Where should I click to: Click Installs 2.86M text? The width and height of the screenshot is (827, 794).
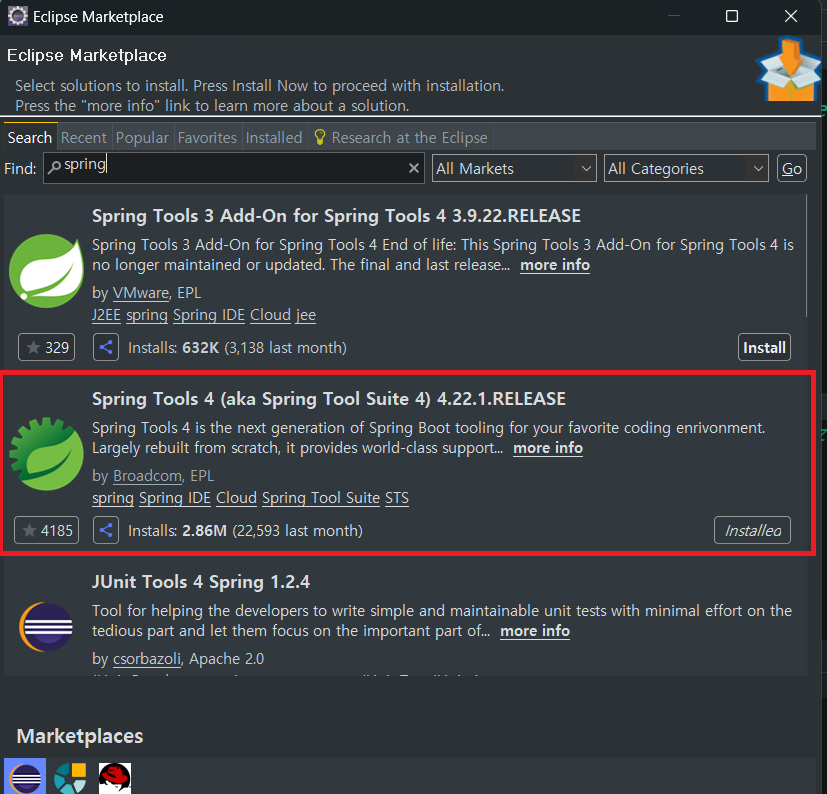(245, 530)
